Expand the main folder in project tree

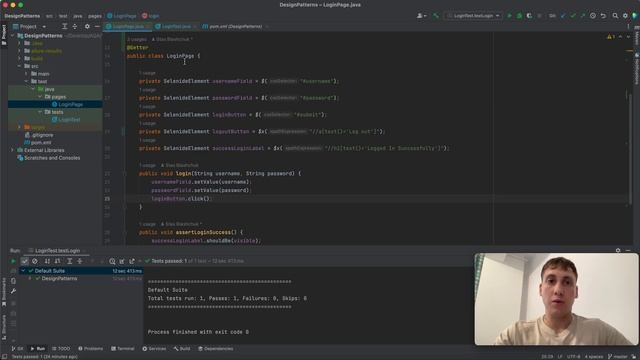(26, 74)
